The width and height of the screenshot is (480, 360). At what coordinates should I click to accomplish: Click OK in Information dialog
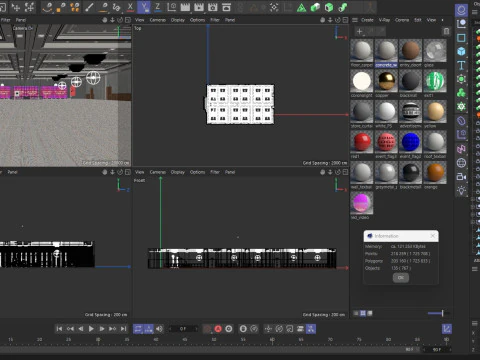pos(401,277)
